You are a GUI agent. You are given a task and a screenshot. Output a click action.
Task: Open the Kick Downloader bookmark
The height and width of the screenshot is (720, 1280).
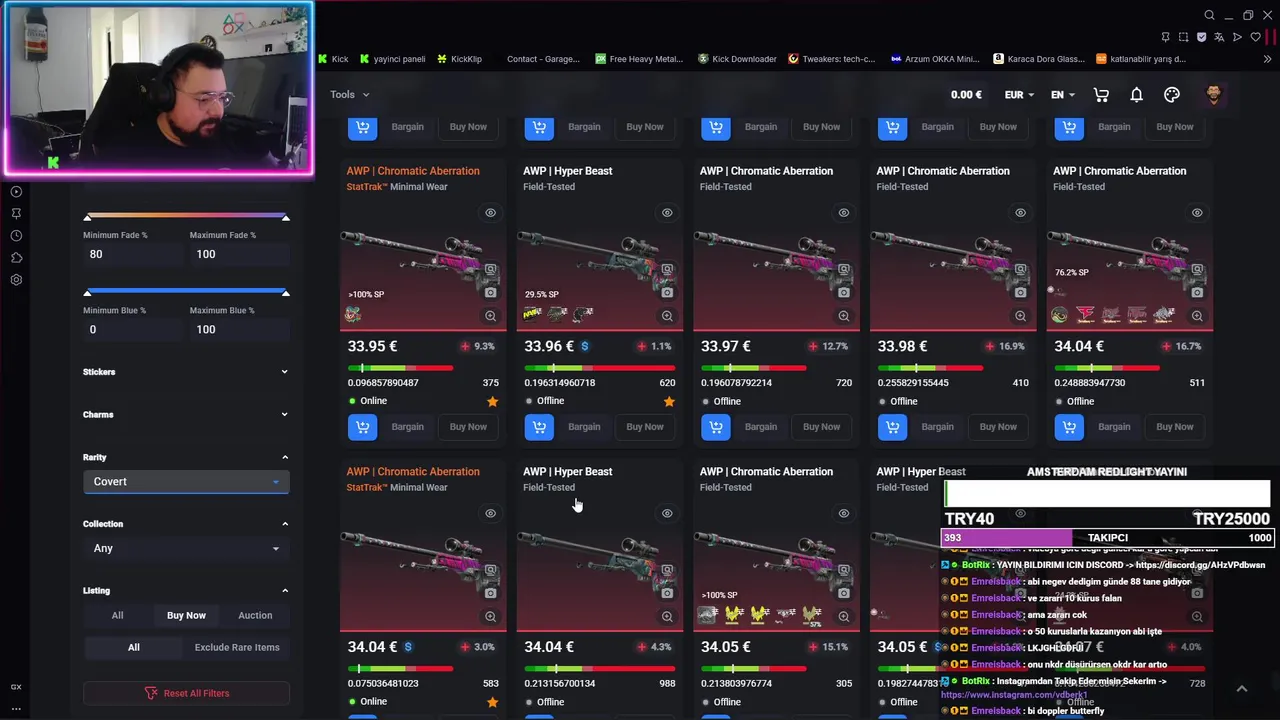[x=737, y=59]
